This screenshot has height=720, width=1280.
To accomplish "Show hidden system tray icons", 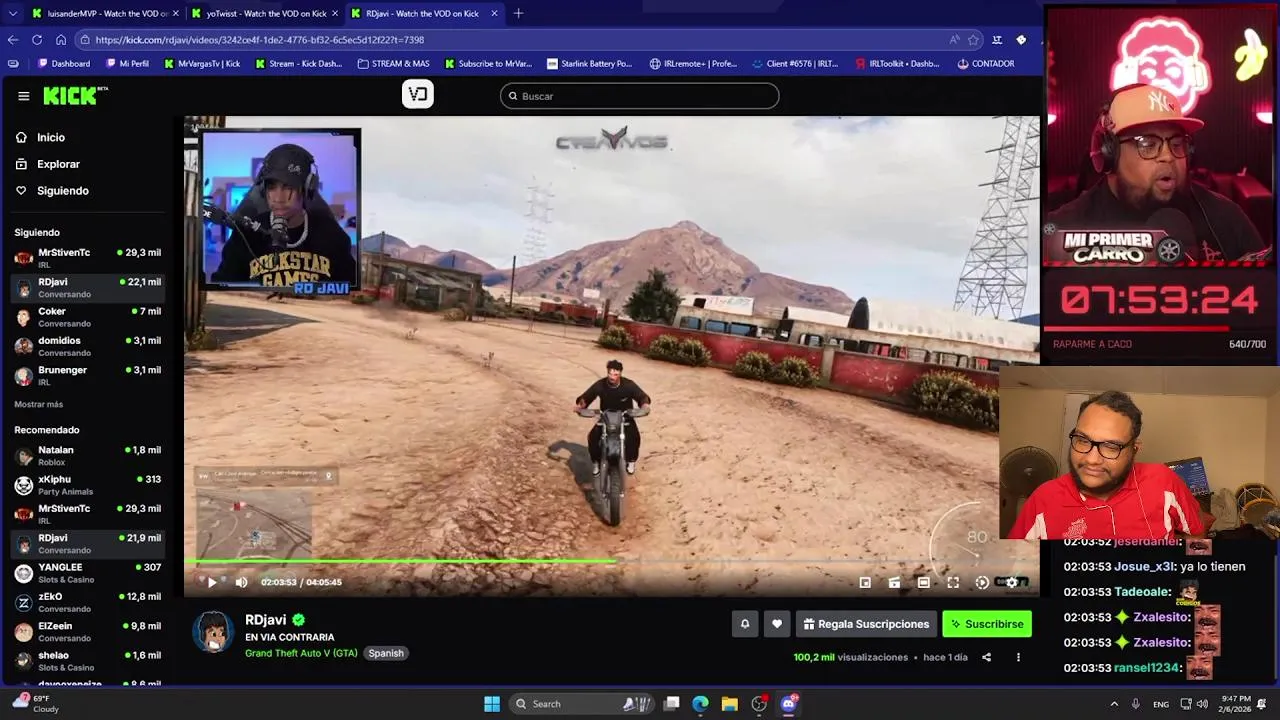I will click(1114, 704).
